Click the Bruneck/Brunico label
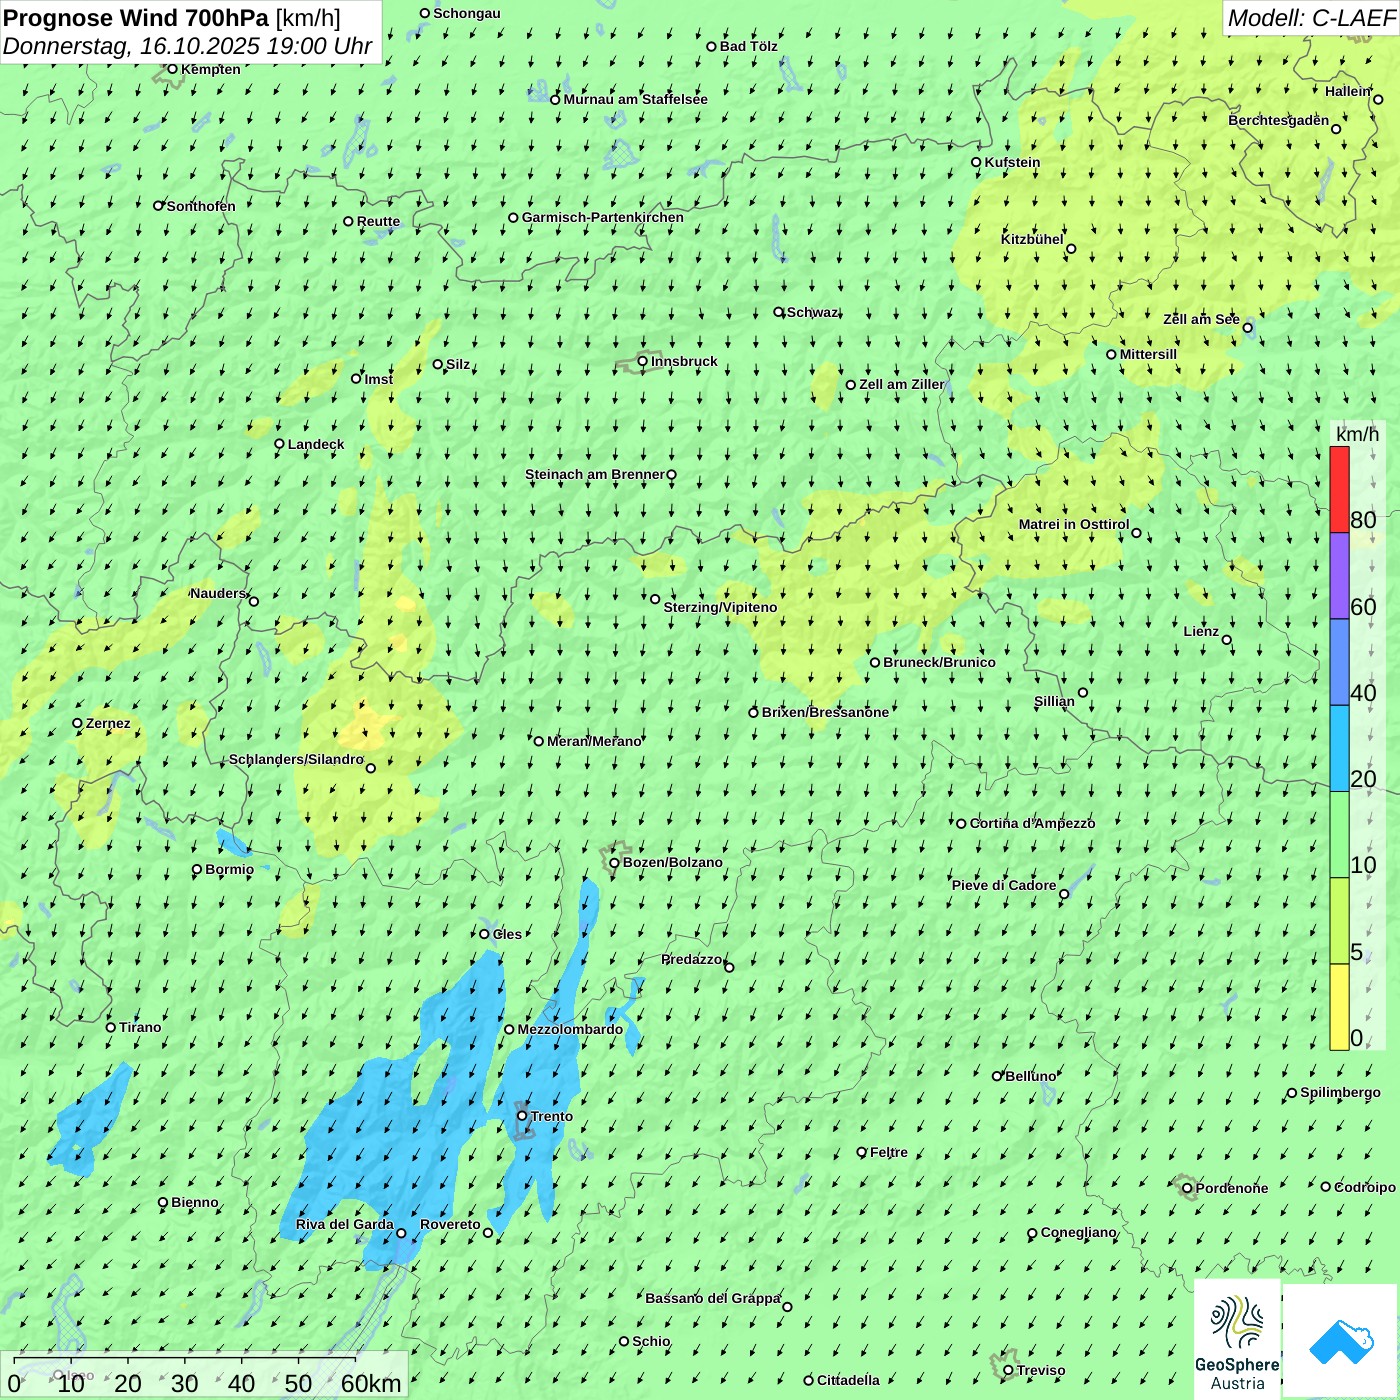Viewport: 1400px width, 1400px height. pyautogui.click(x=939, y=662)
